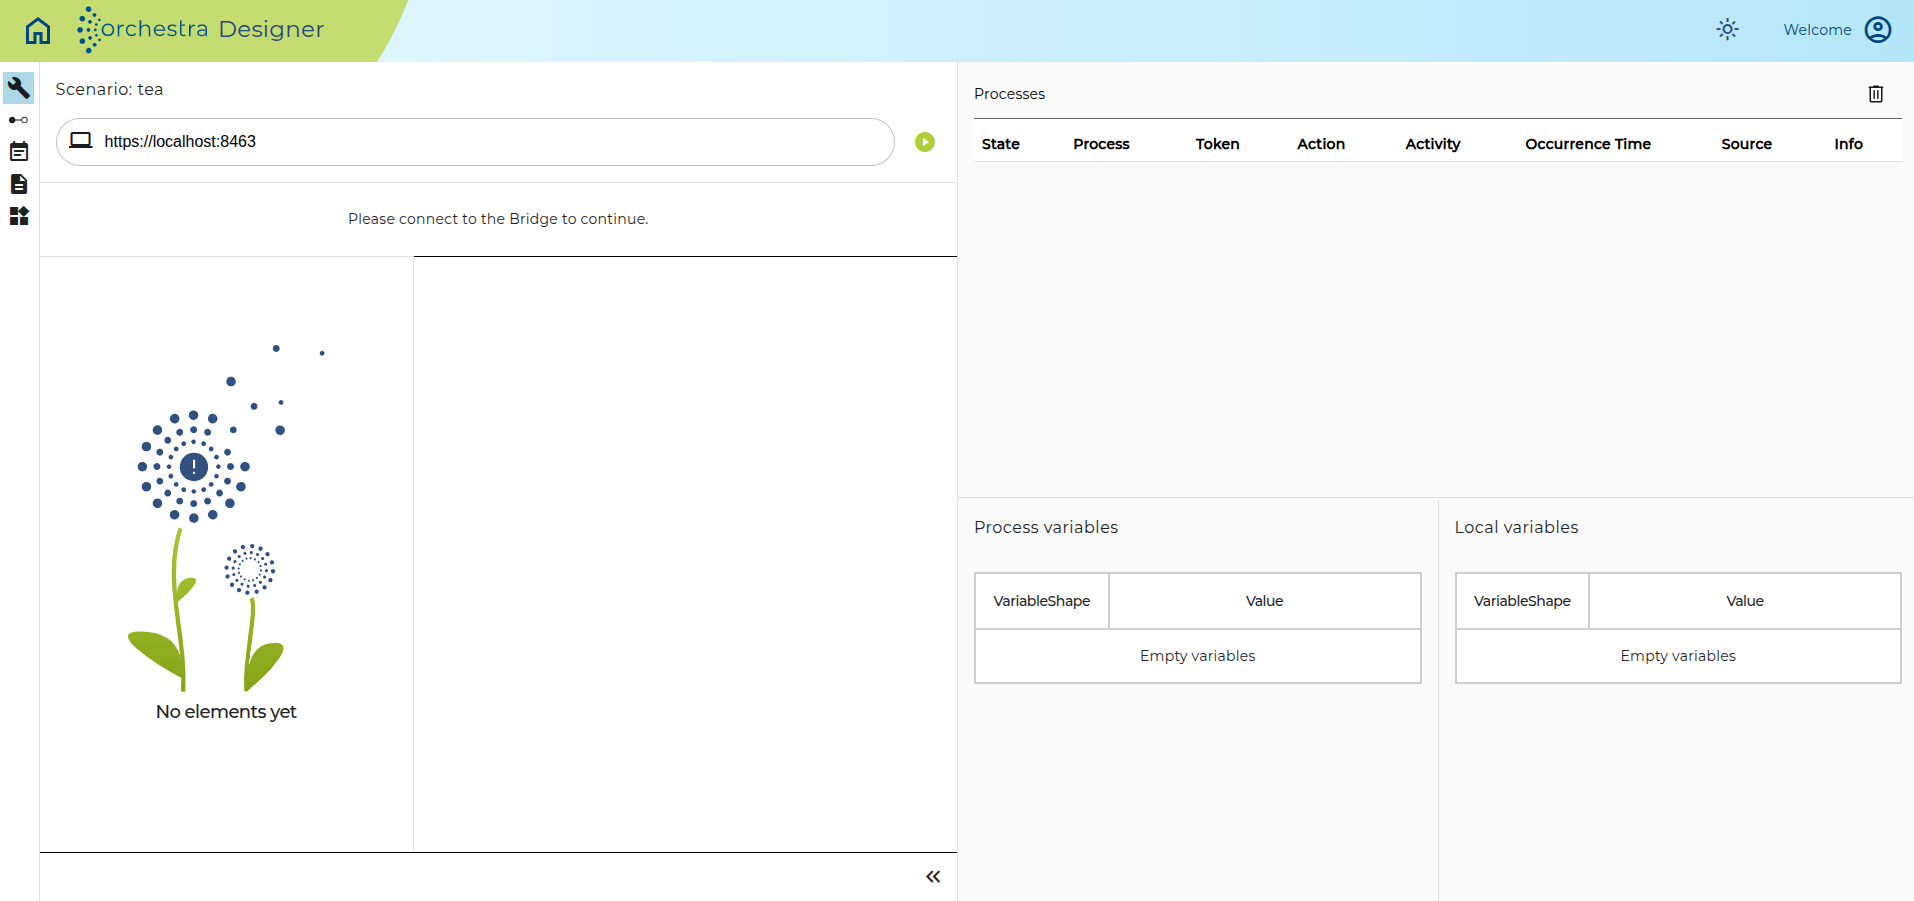Click the Orchestra Designer logo
The height and width of the screenshot is (901, 1914).
(x=200, y=29)
